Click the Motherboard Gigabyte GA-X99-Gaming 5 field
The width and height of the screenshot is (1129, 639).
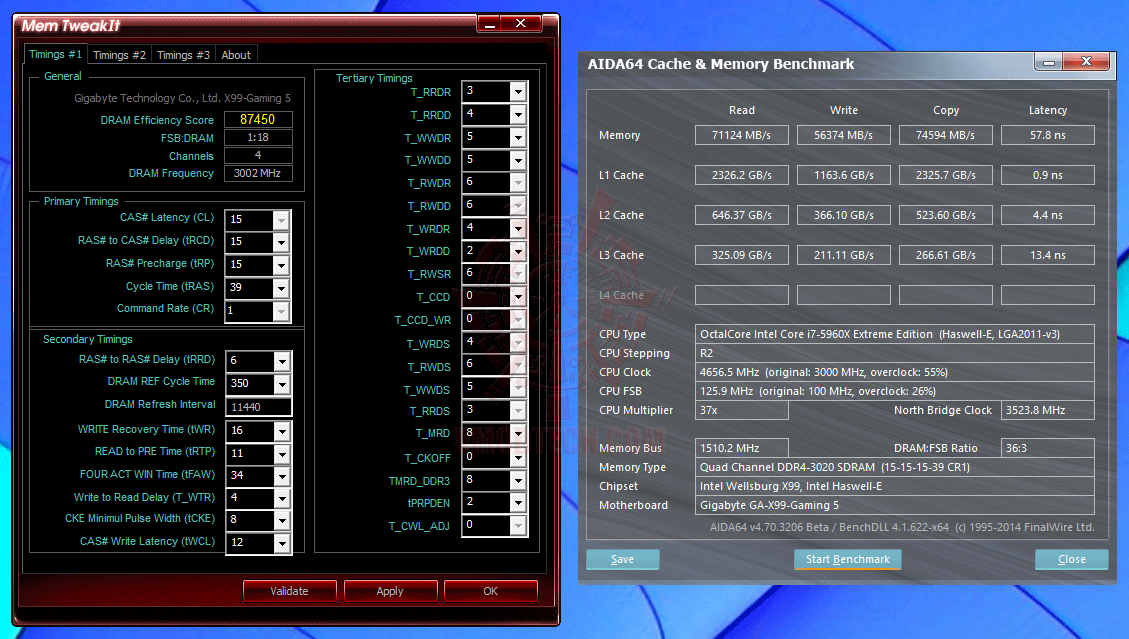click(x=894, y=506)
